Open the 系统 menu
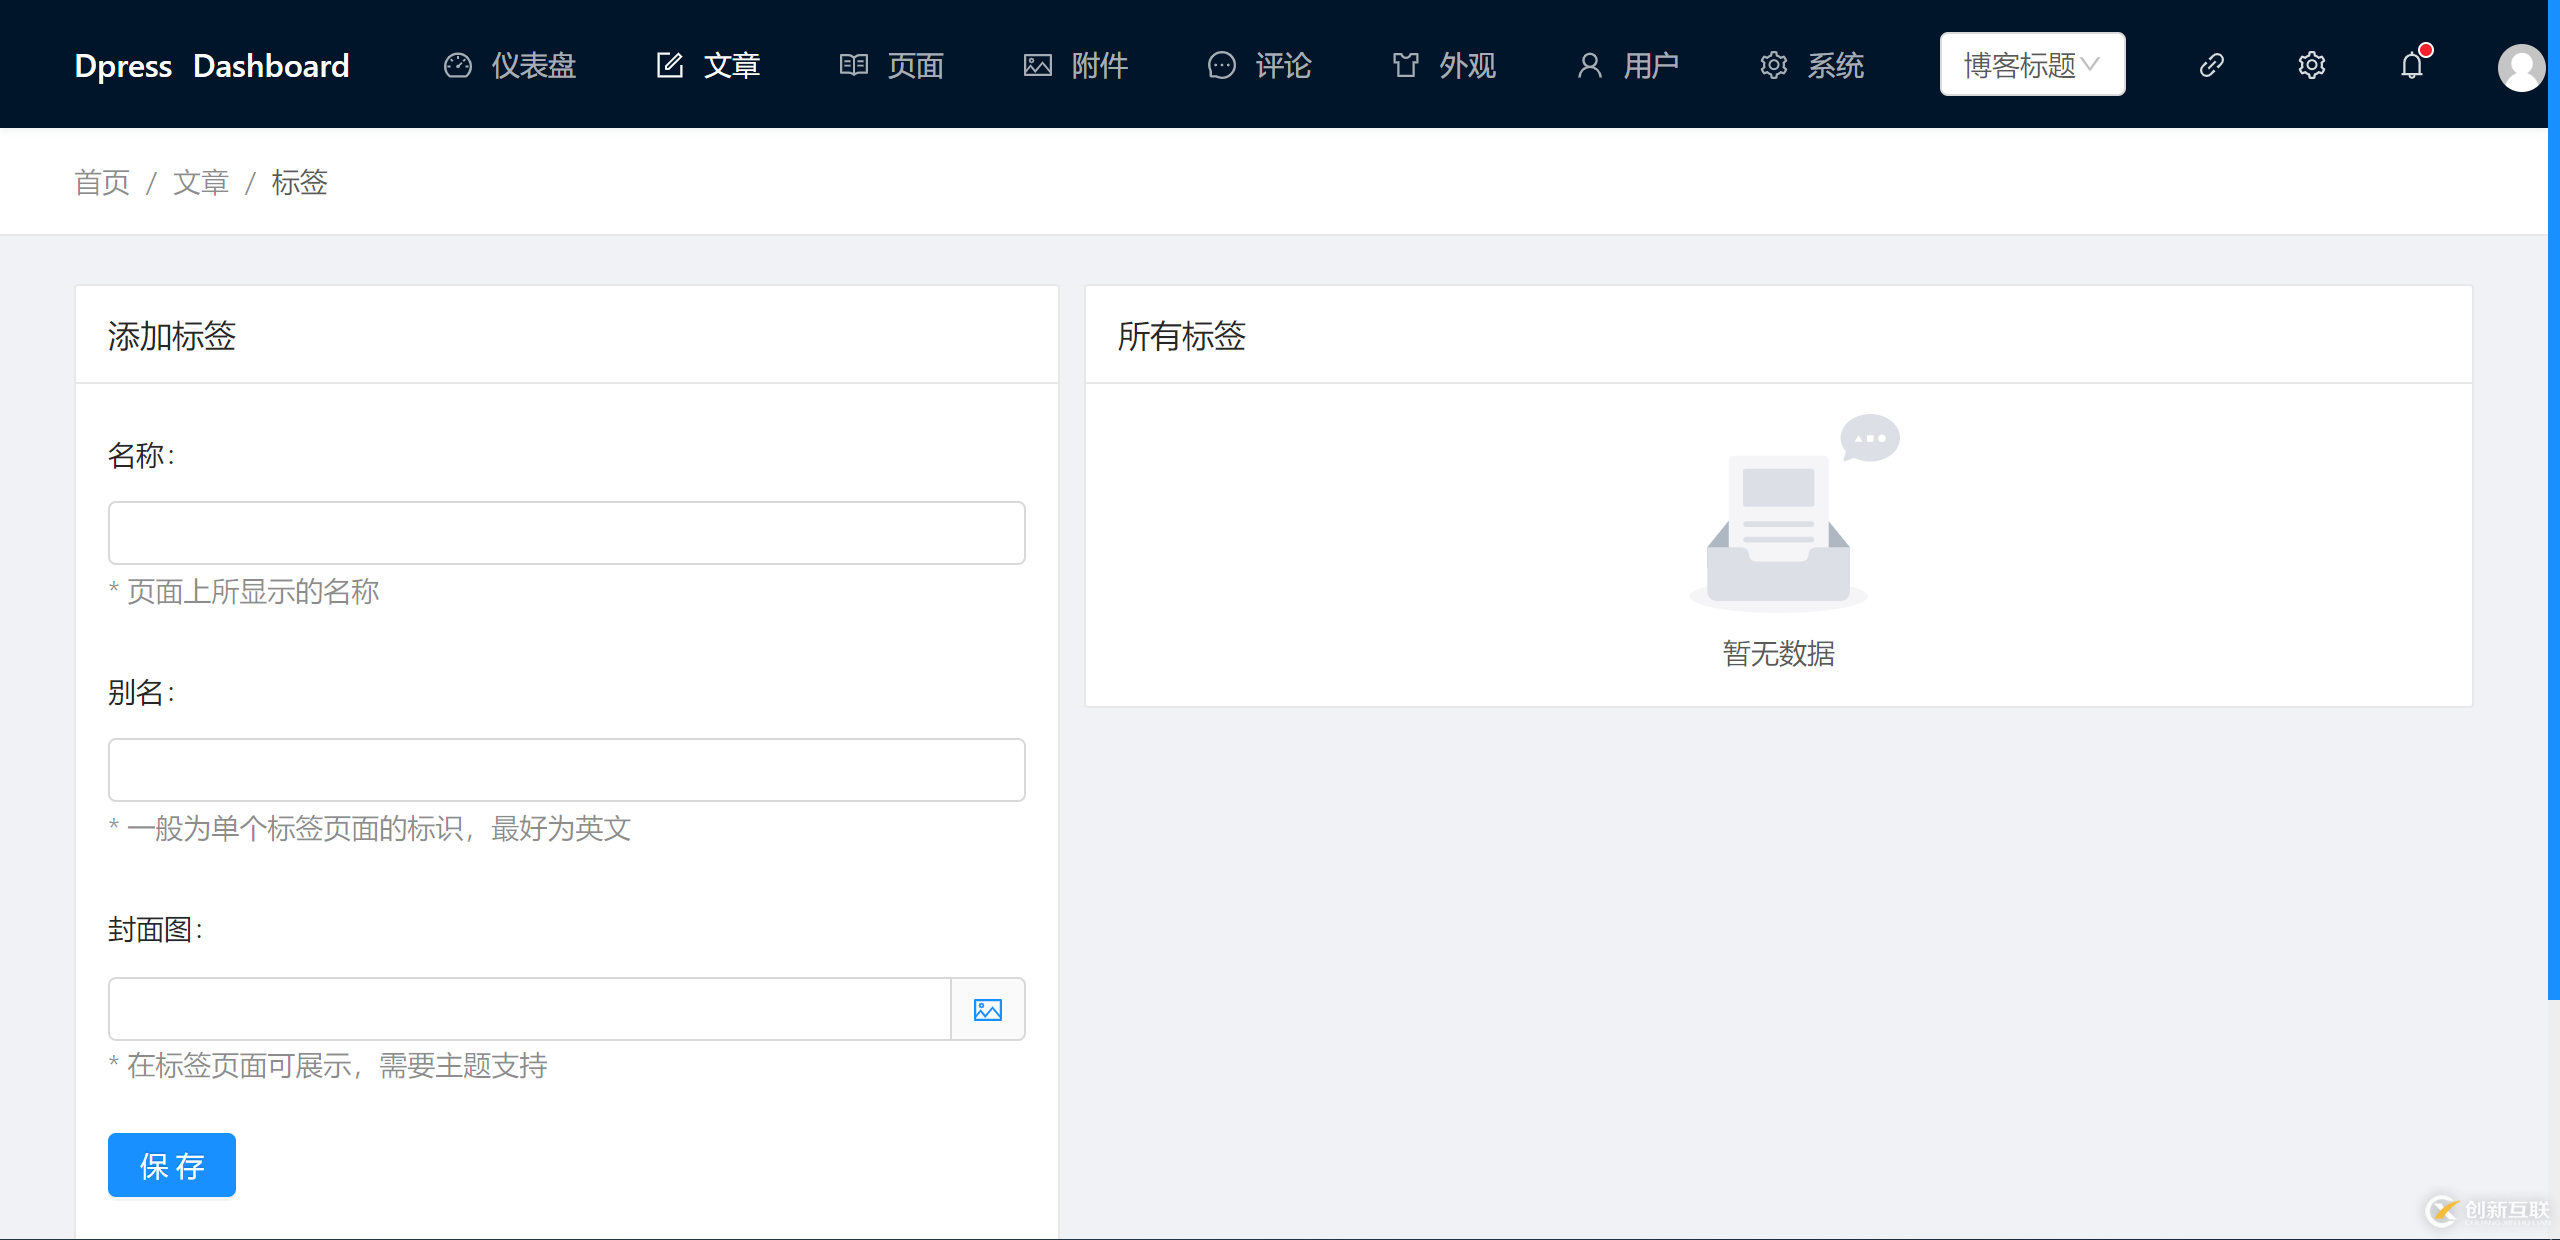Image resolution: width=2560 pixels, height=1240 pixels. 1812,65
